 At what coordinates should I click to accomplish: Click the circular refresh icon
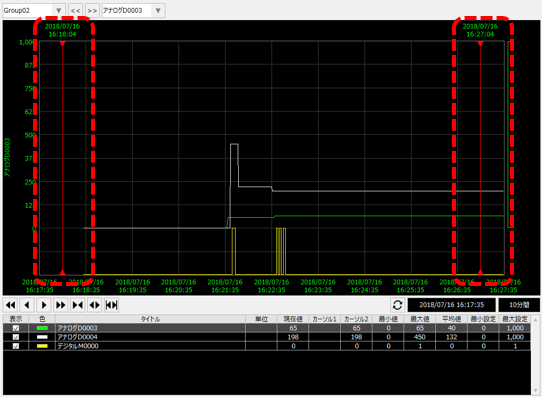point(398,305)
